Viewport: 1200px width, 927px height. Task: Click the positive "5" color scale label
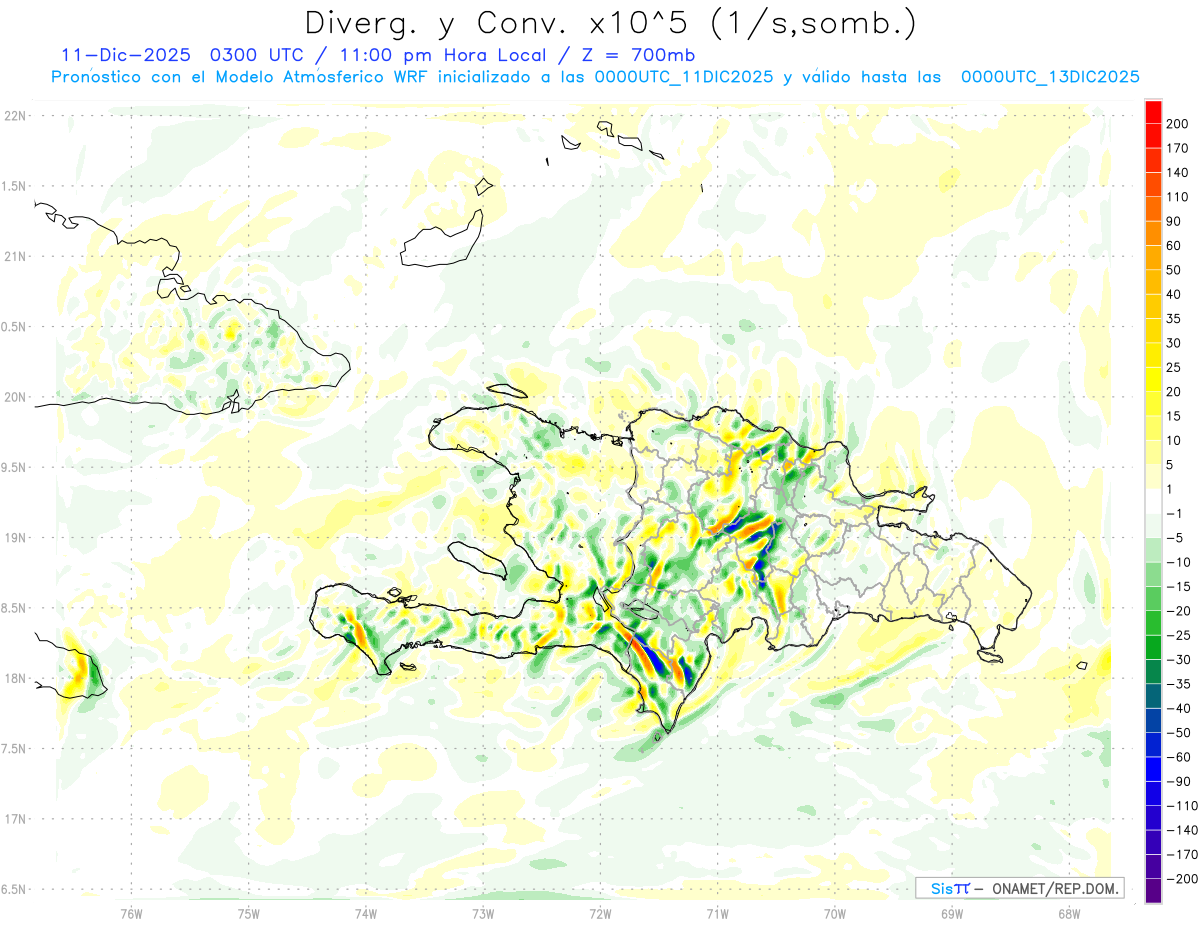[x=1170, y=465]
